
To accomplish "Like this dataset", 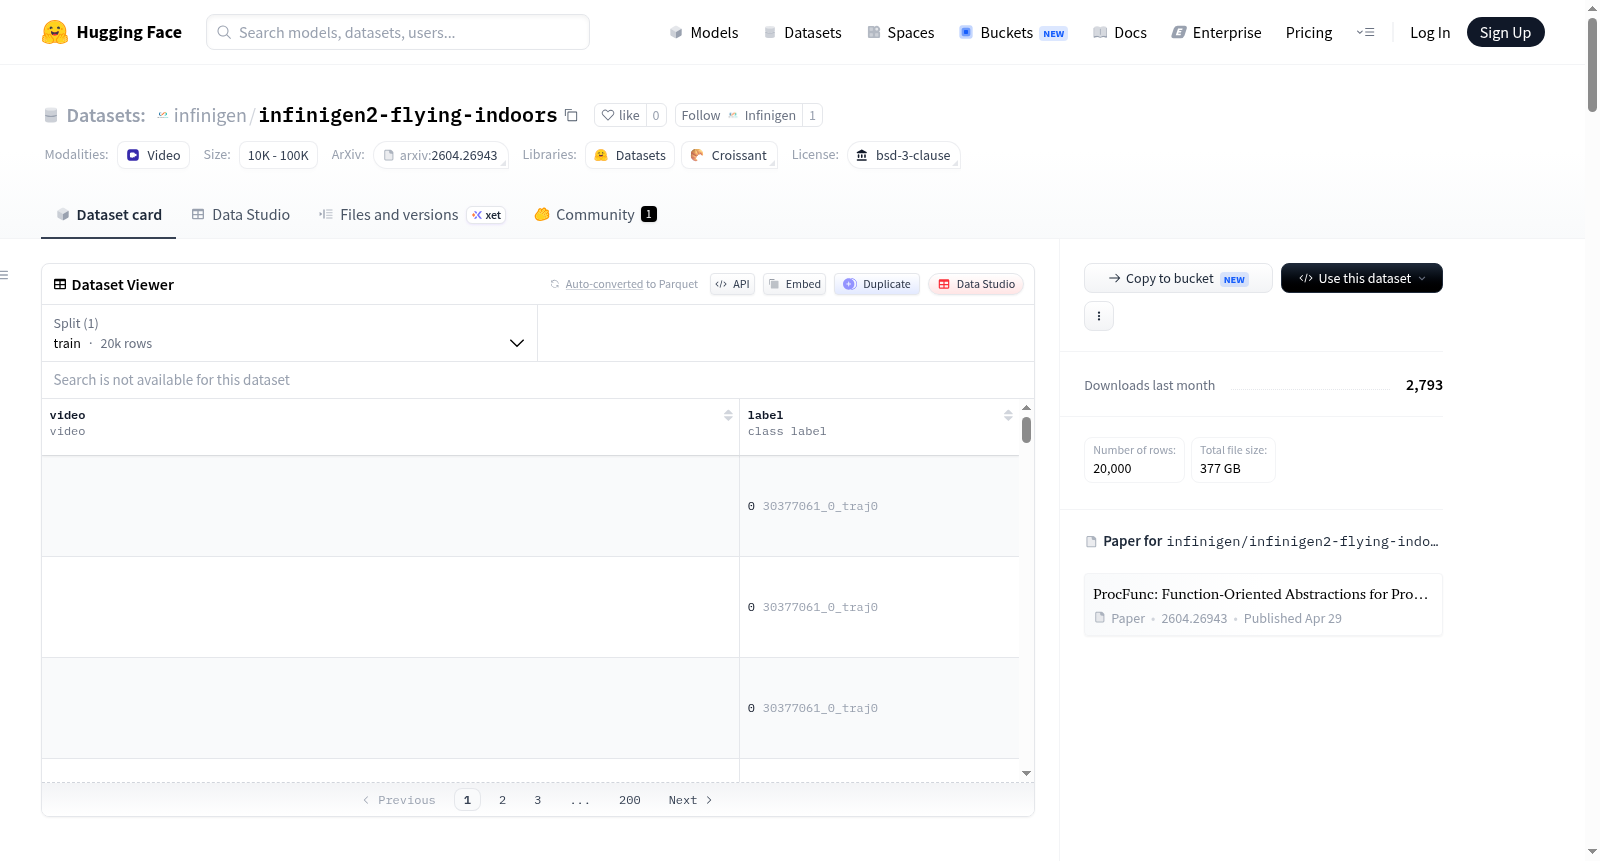I will point(620,115).
